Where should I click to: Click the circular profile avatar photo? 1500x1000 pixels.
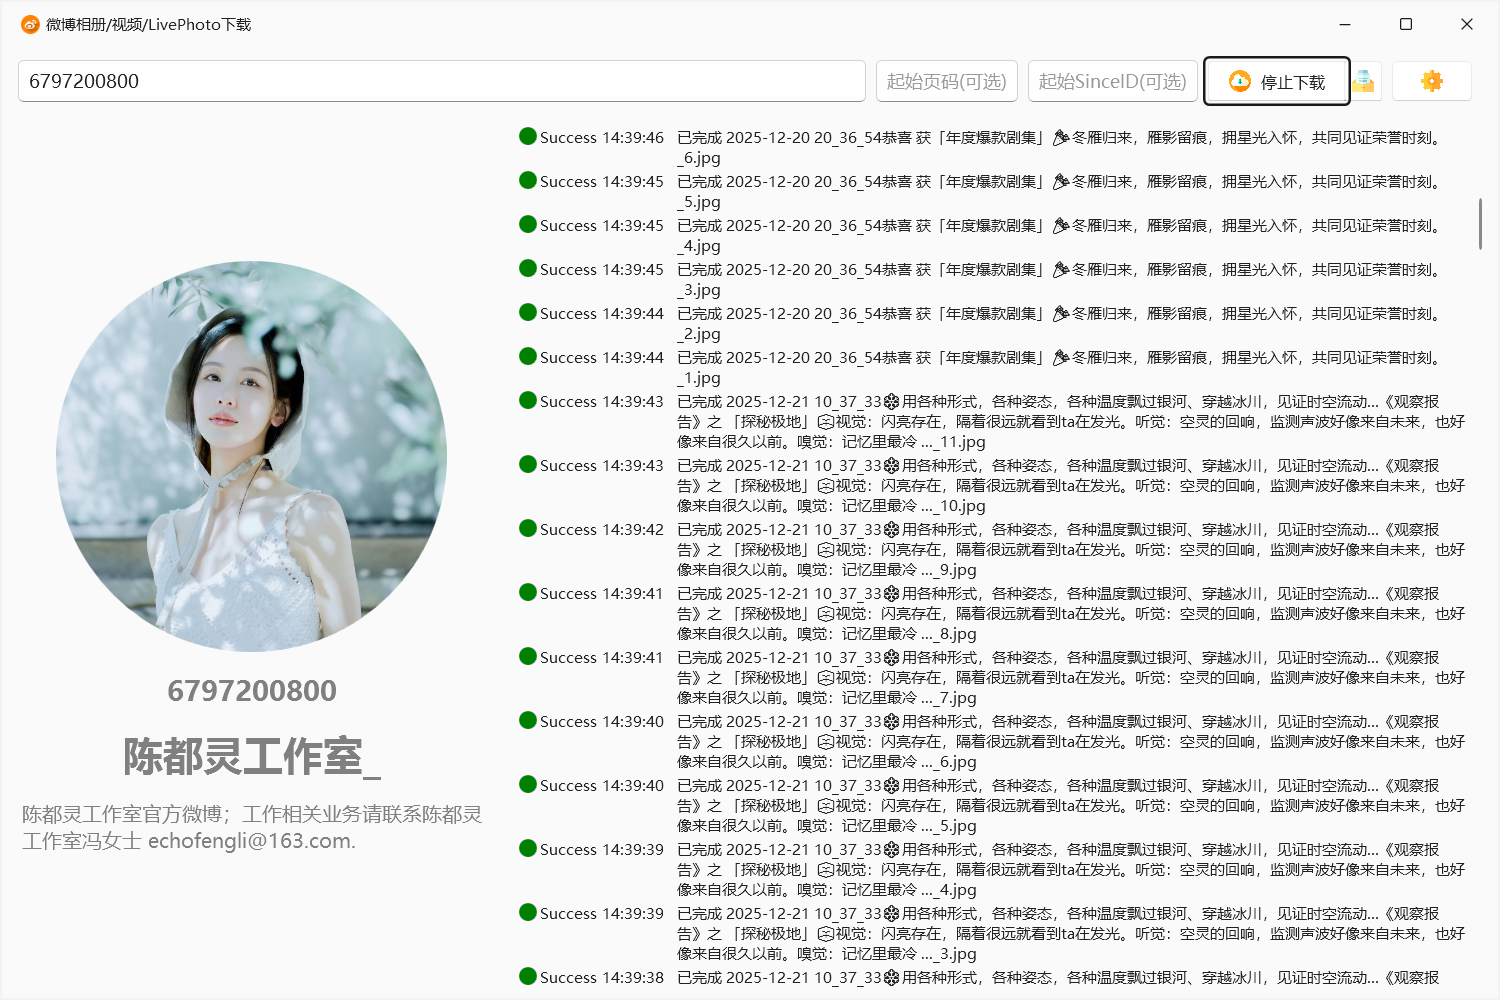coord(252,457)
